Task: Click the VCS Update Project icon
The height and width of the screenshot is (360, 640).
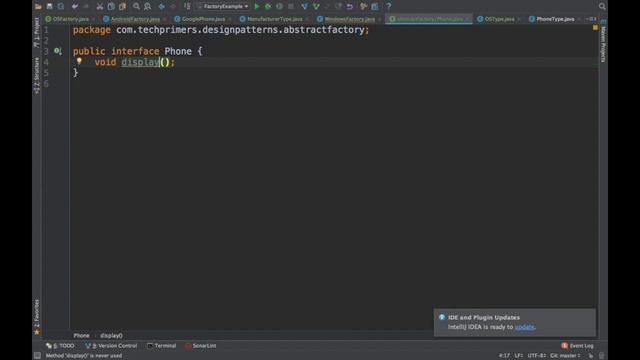Action: pos(304,7)
